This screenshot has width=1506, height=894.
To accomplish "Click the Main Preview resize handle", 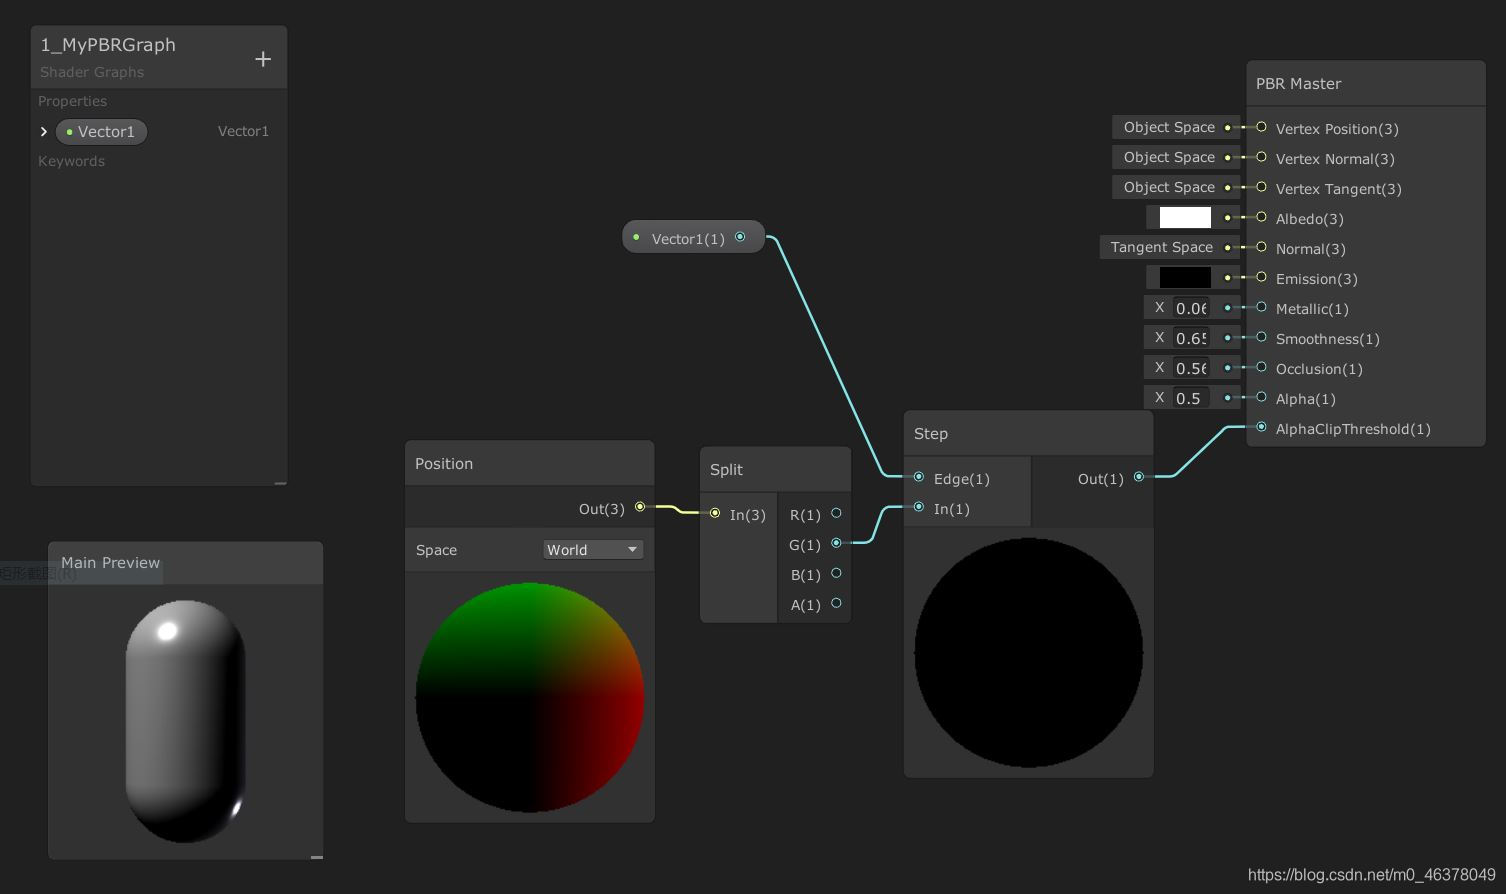I will (316, 856).
